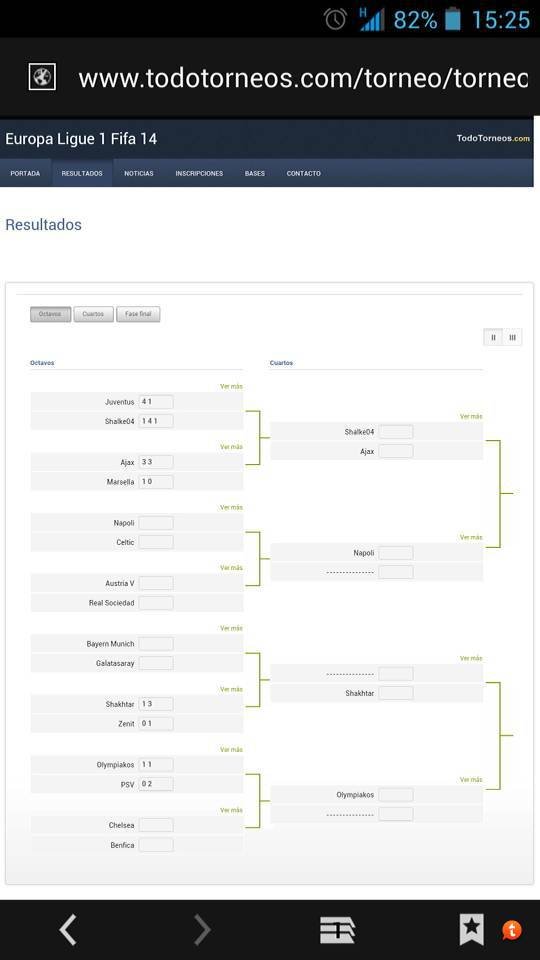Click the TodoTorneos.com logo link

point(493,138)
